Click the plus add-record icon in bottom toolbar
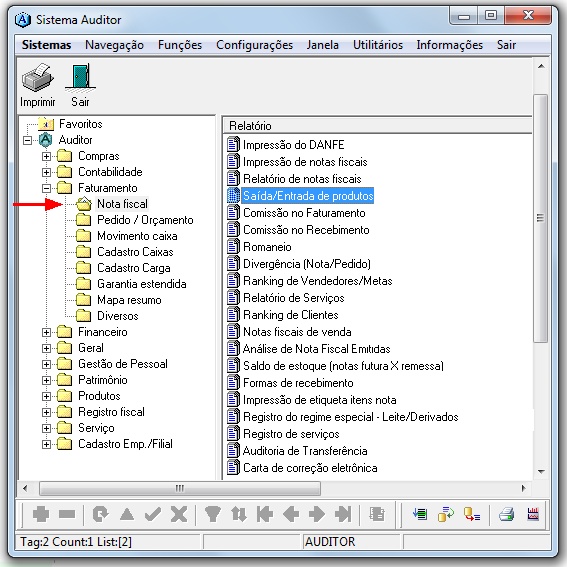 pyautogui.click(x=41, y=514)
